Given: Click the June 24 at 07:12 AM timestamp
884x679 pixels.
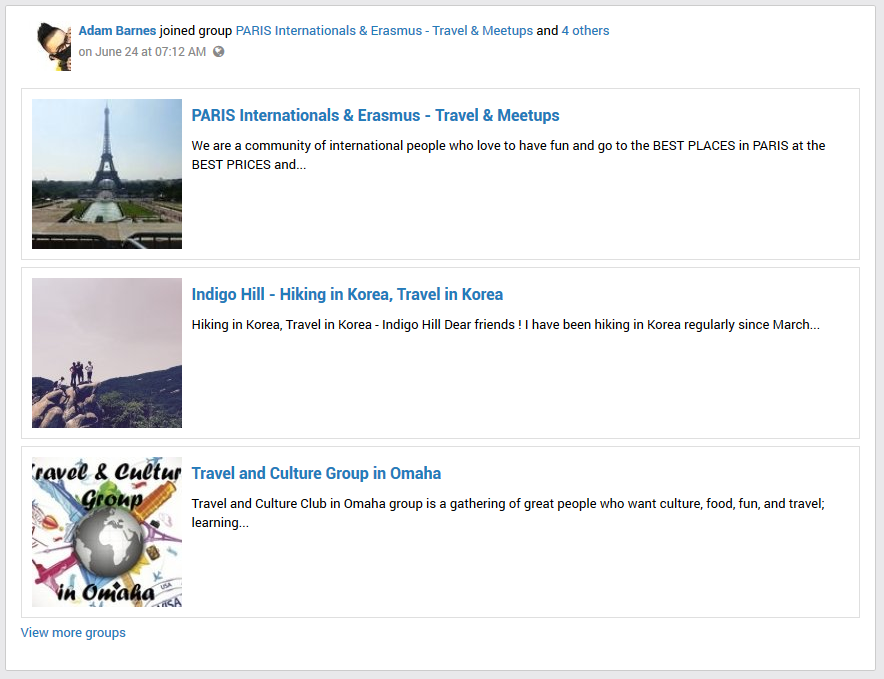Looking at the screenshot, I should [142, 52].
